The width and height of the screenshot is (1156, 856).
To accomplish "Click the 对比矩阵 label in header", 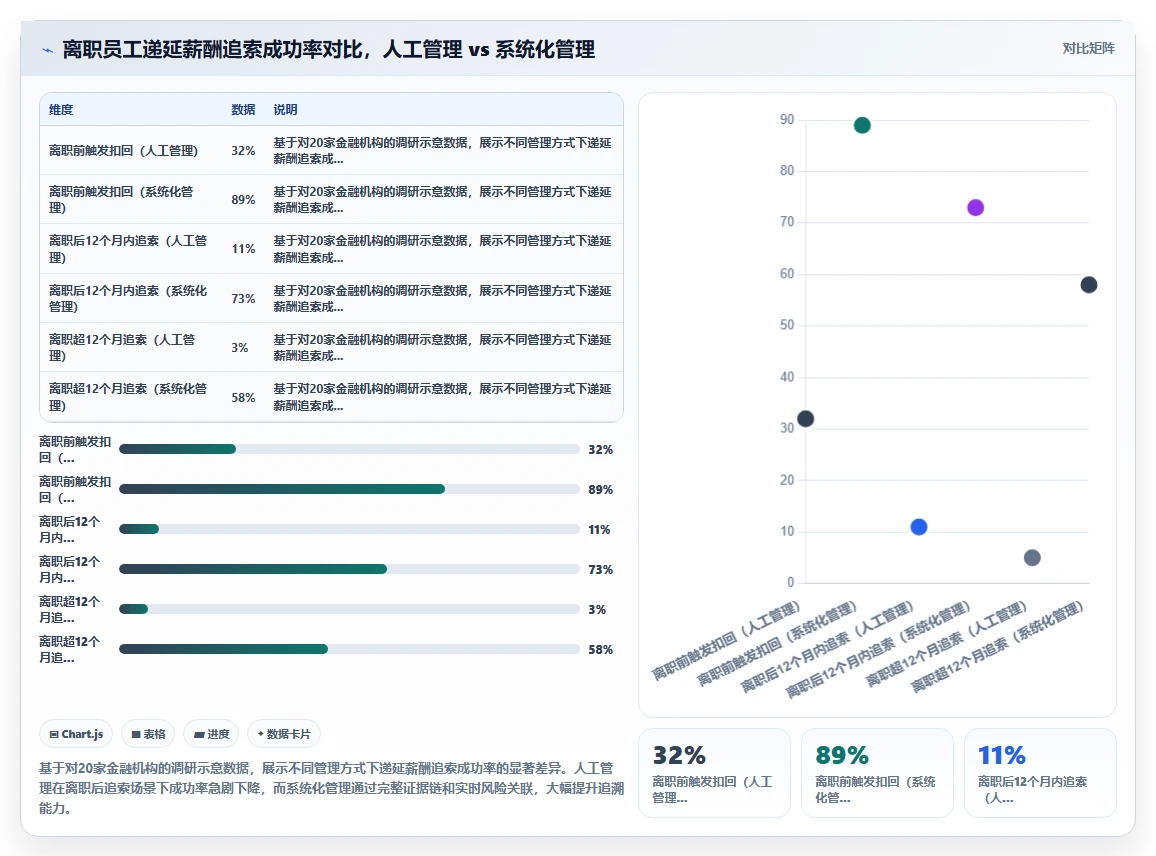I will (1088, 49).
